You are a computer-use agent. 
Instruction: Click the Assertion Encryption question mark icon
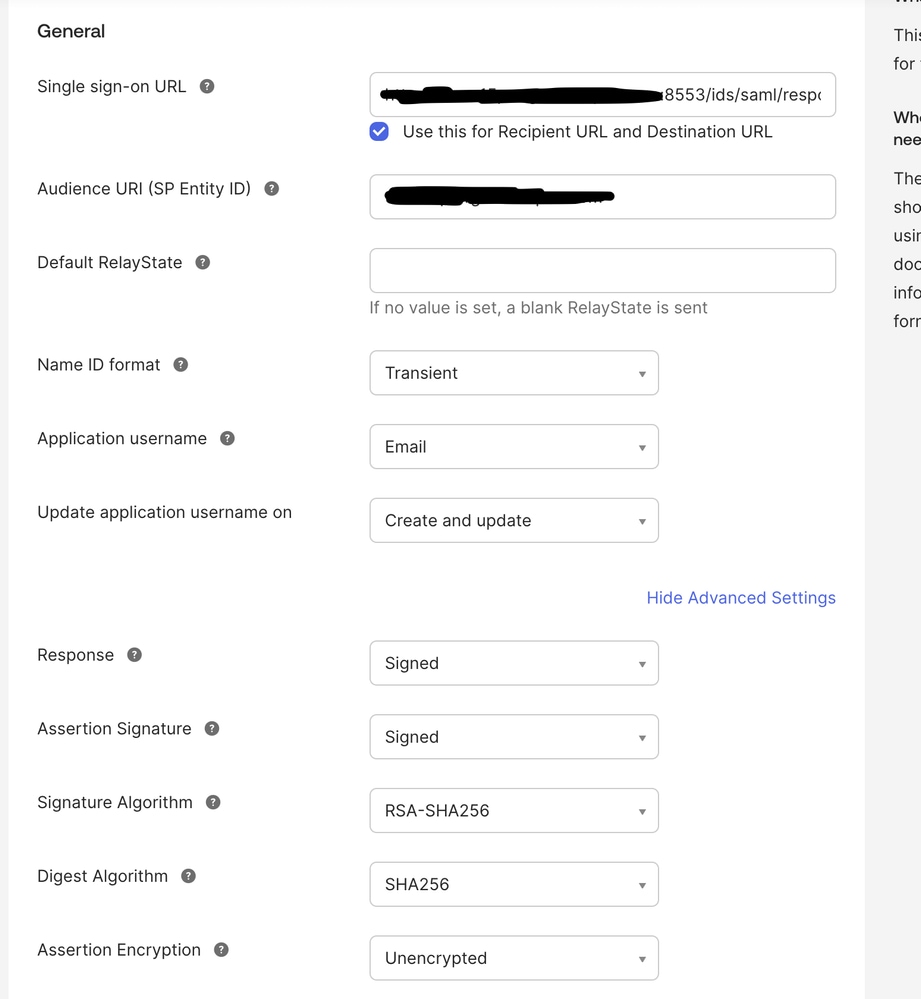(x=222, y=950)
